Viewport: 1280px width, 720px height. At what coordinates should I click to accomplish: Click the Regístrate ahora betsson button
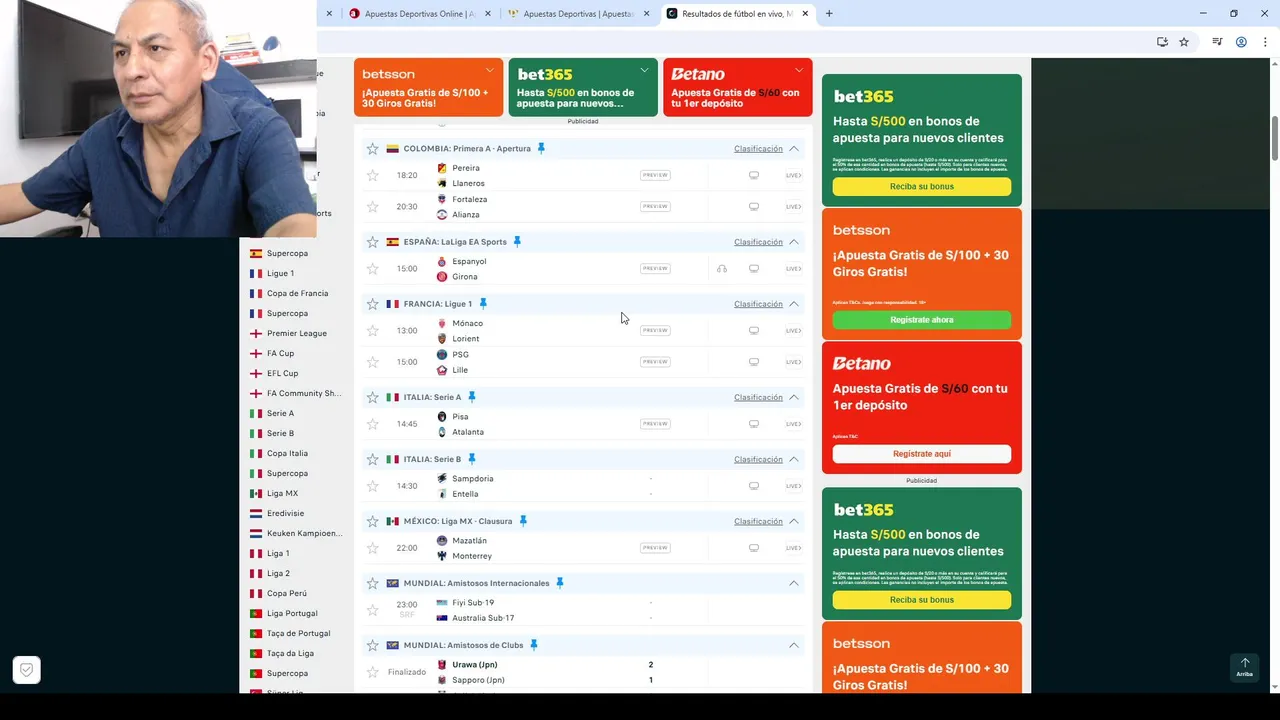pos(922,320)
